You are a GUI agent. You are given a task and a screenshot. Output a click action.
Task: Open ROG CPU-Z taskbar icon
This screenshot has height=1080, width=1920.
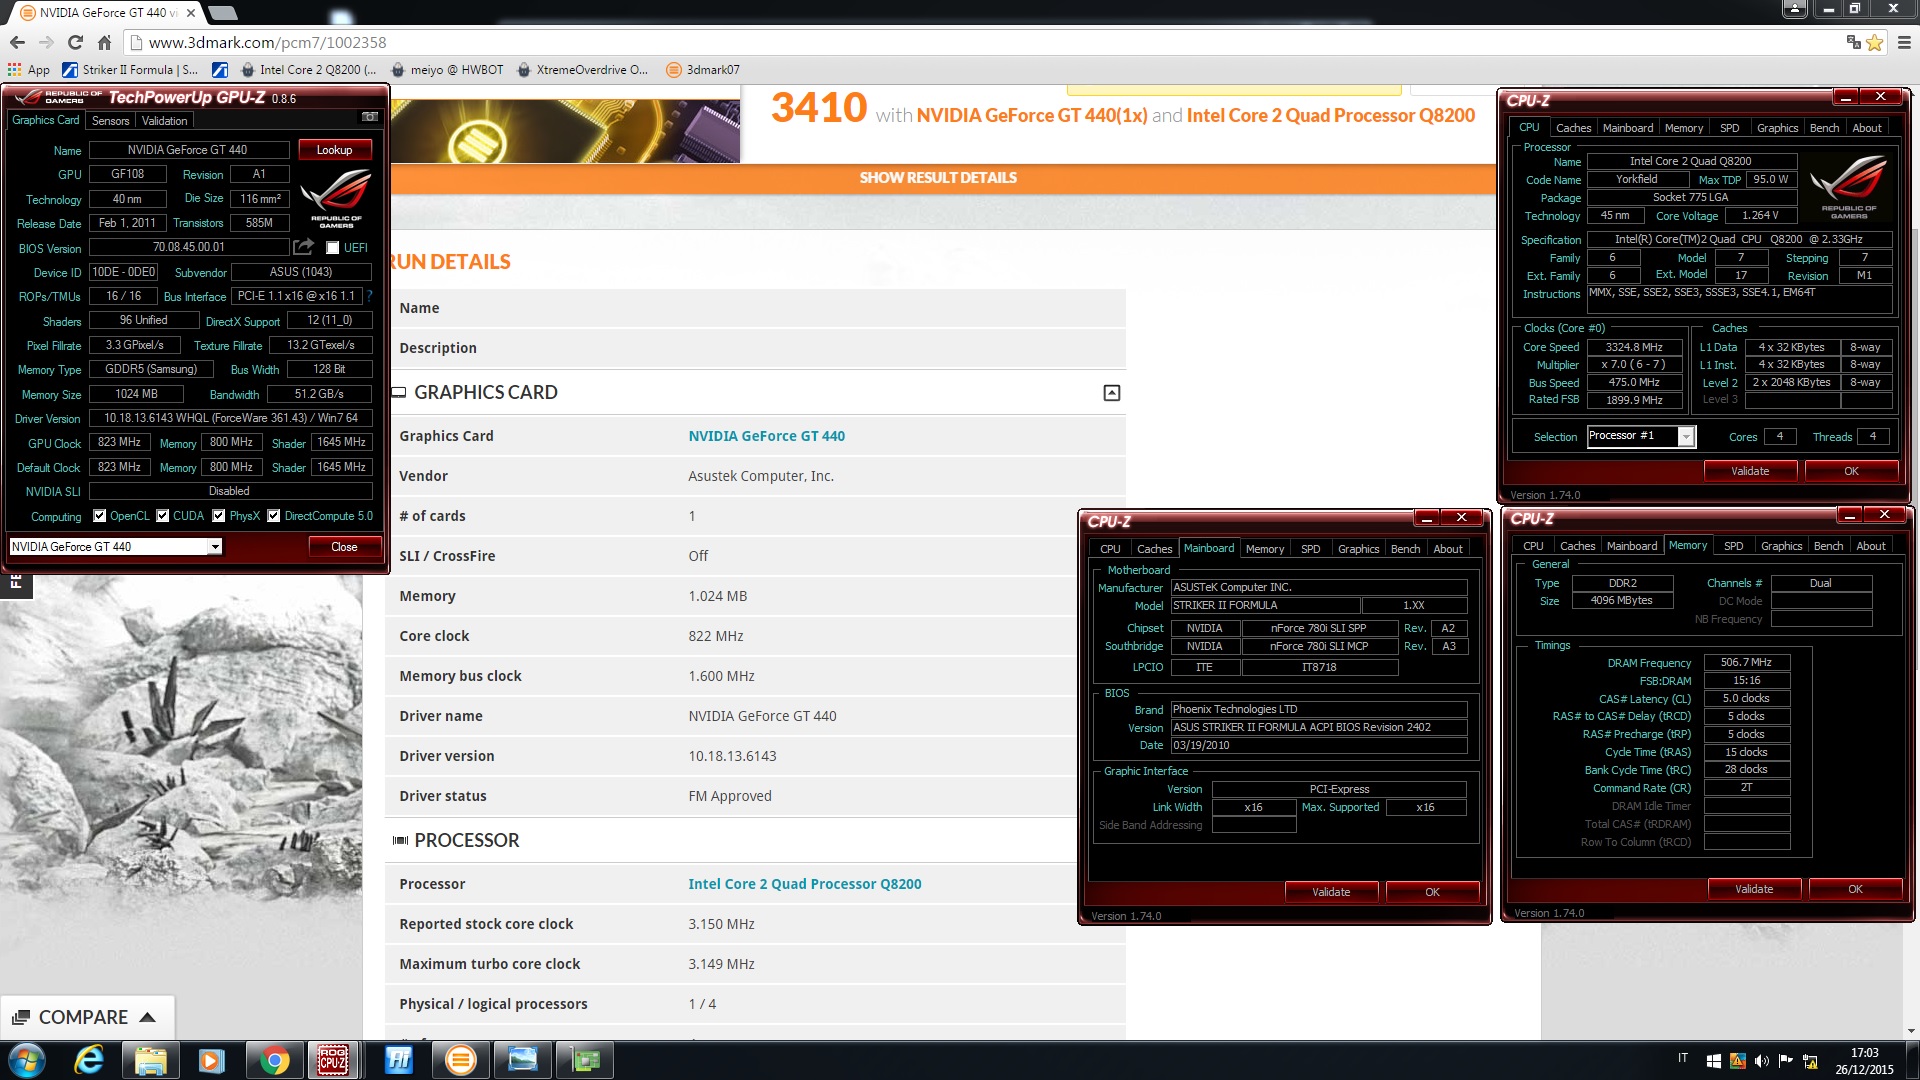[333, 1060]
